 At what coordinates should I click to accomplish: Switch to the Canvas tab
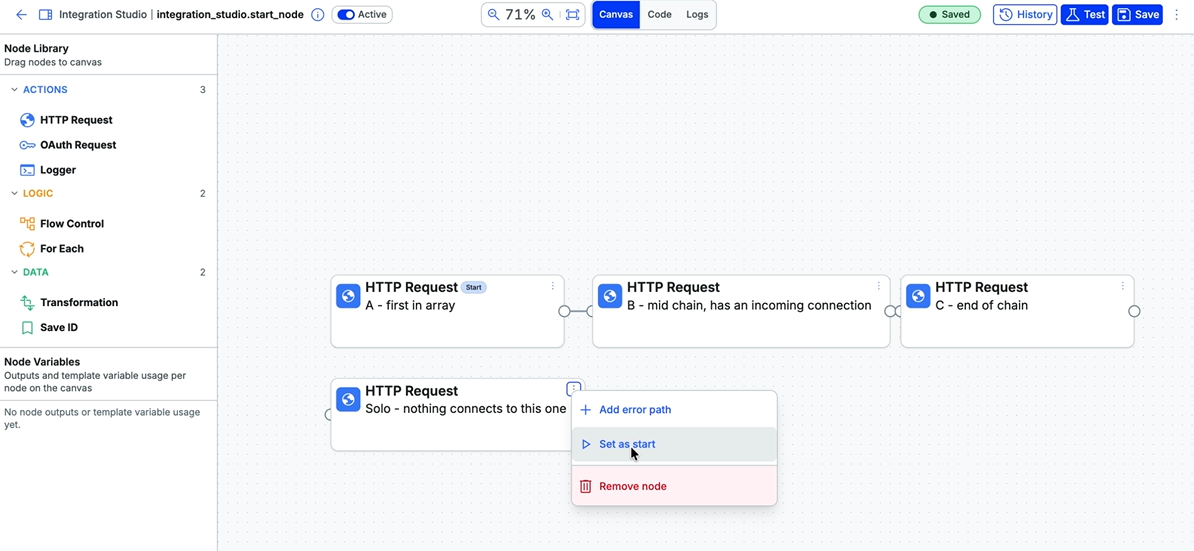pyautogui.click(x=616, y=14)
